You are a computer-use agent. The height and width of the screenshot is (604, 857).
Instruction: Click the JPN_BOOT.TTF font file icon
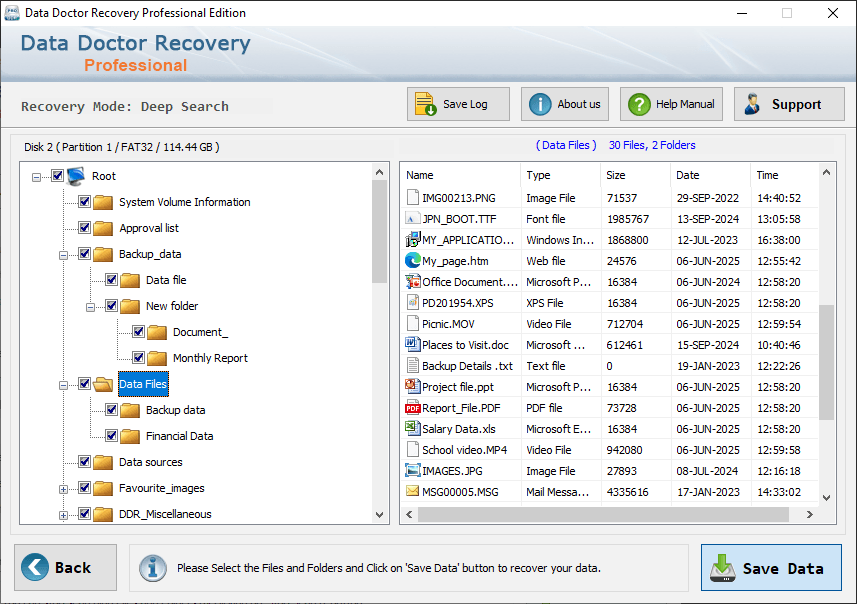413,219
